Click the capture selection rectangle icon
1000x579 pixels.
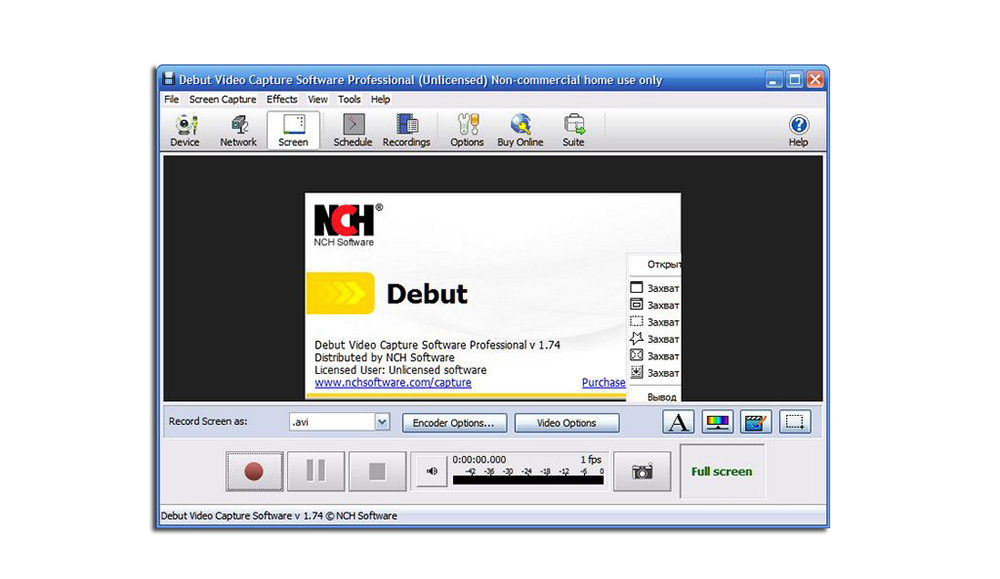tap(795, 422)
